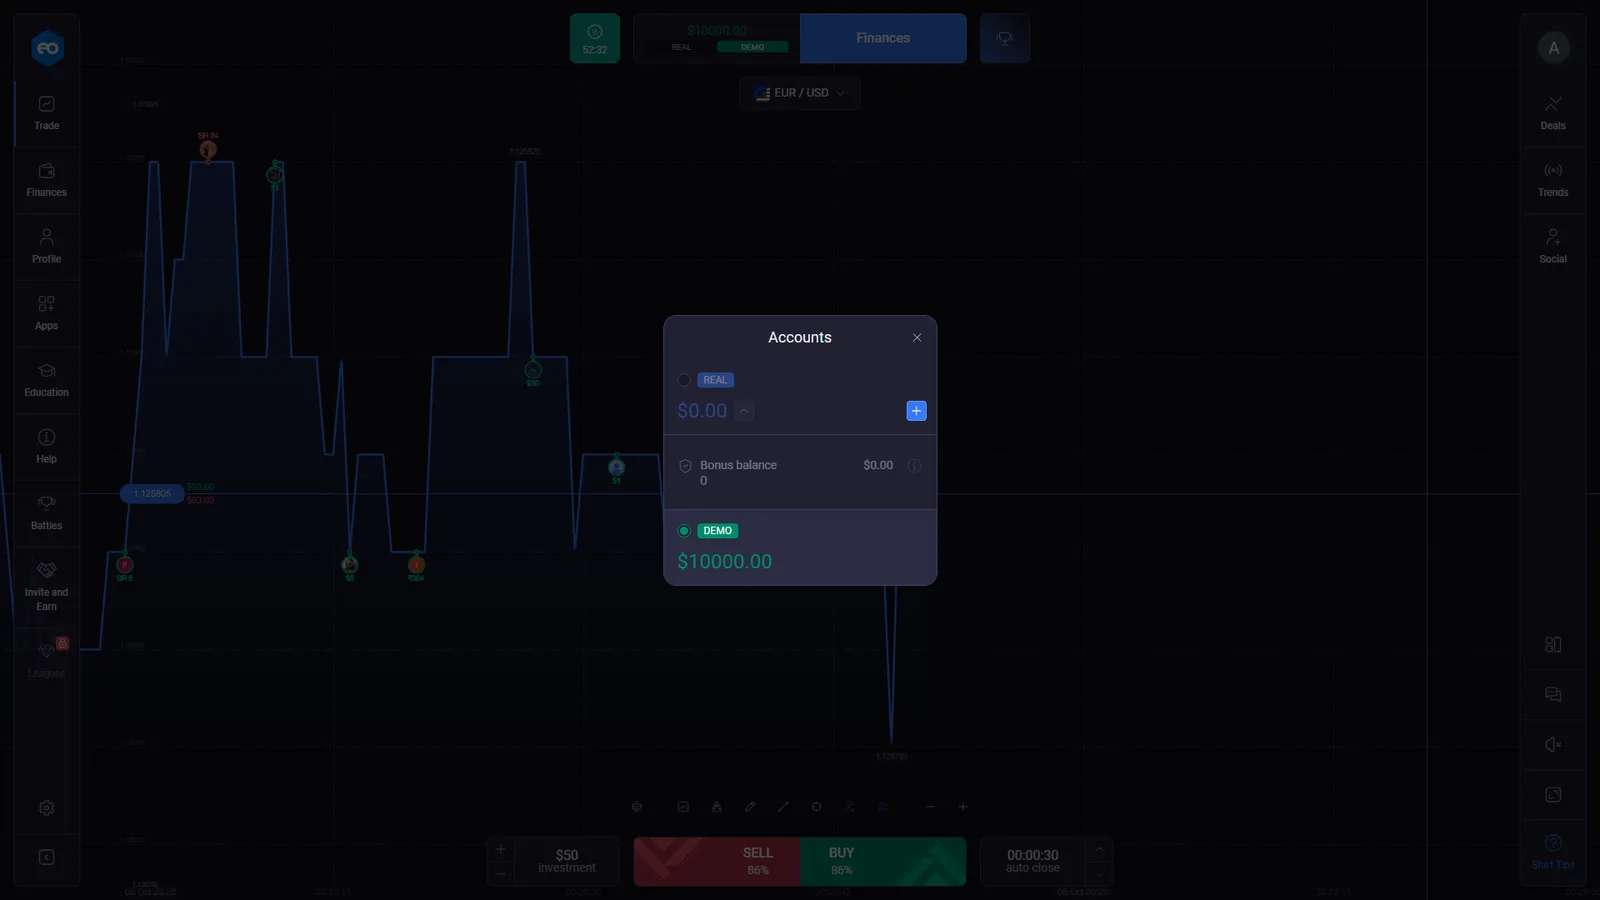Open the Trends panel
The image size is (1600, 900).
1553,180
